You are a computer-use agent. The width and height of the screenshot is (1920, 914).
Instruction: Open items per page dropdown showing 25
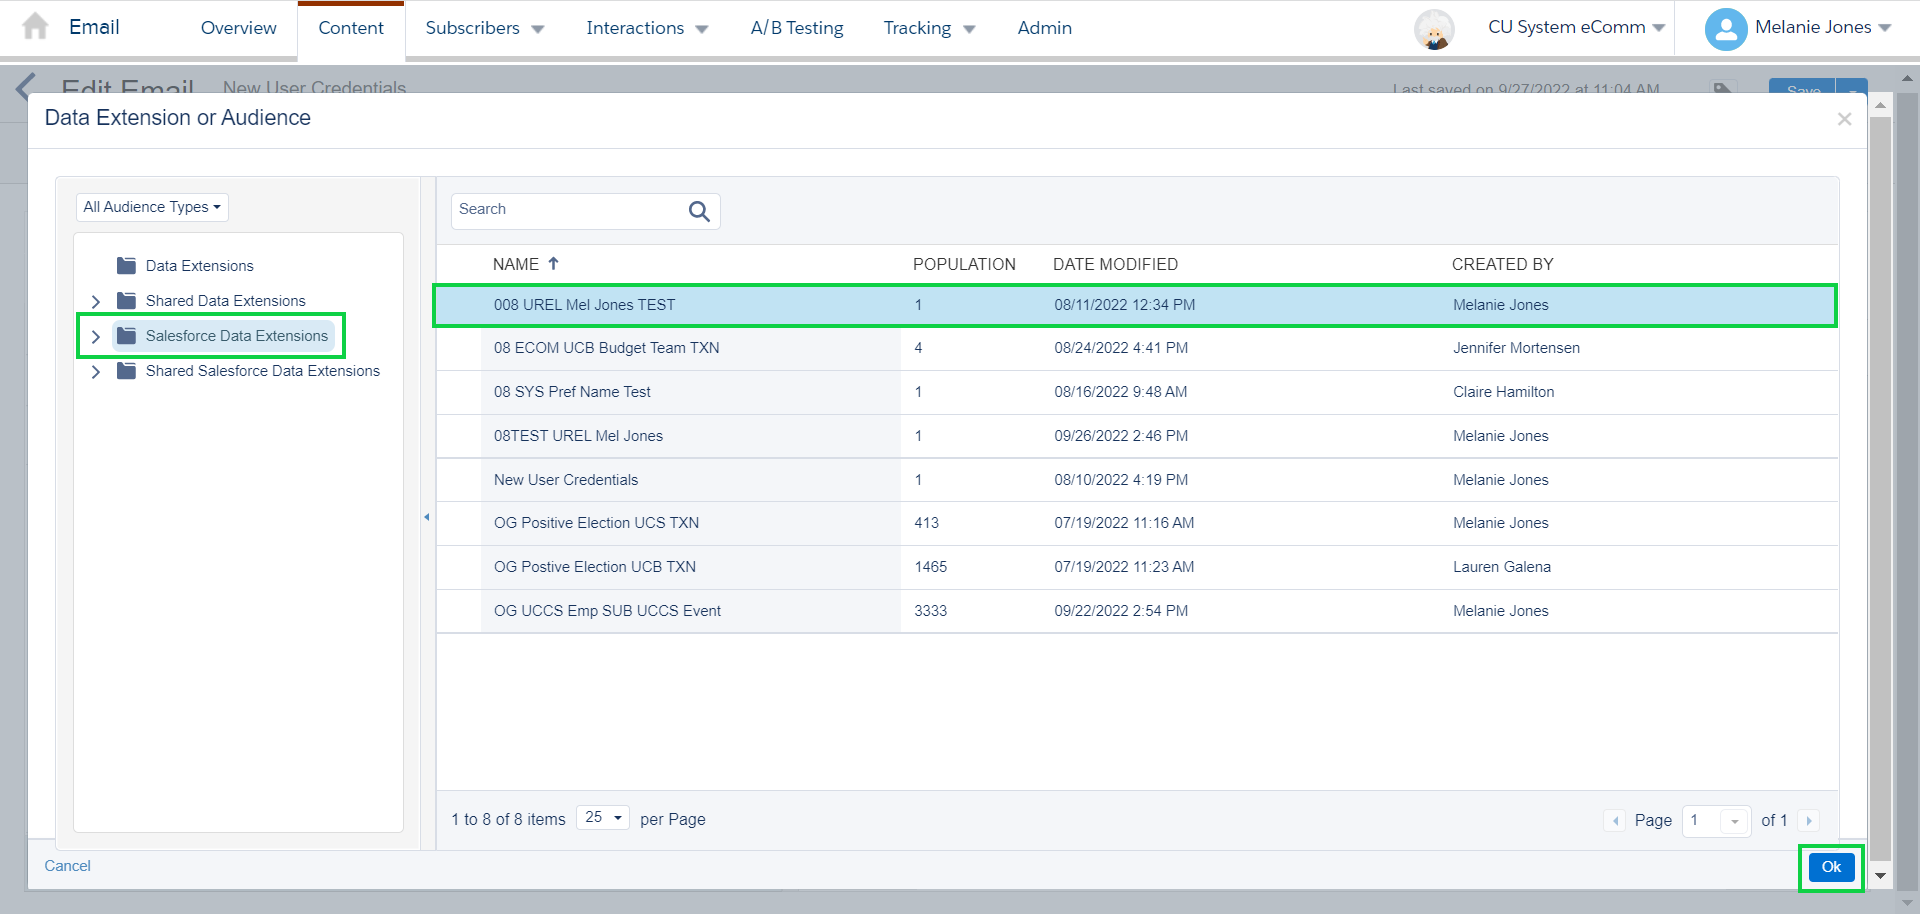click(x=603, y=818)
